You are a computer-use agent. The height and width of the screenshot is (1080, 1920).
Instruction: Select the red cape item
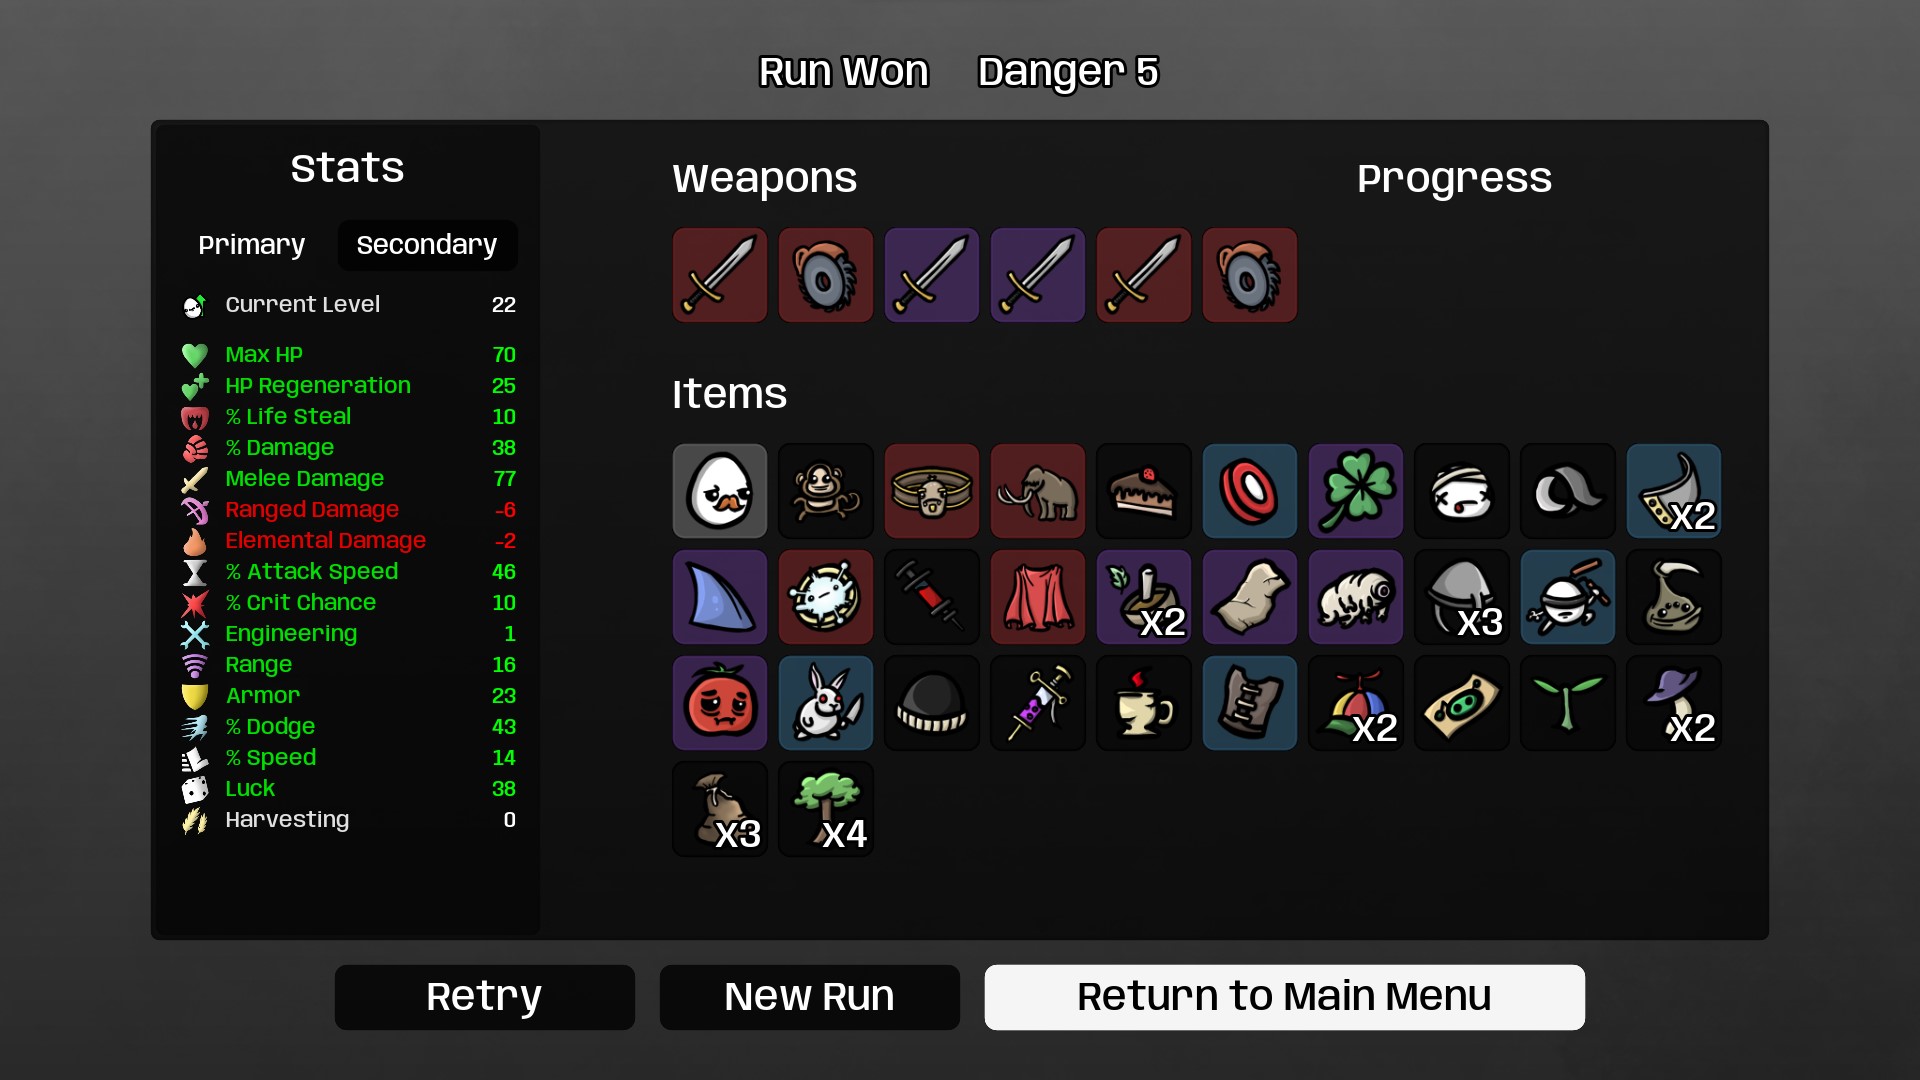pos(1038,598)
